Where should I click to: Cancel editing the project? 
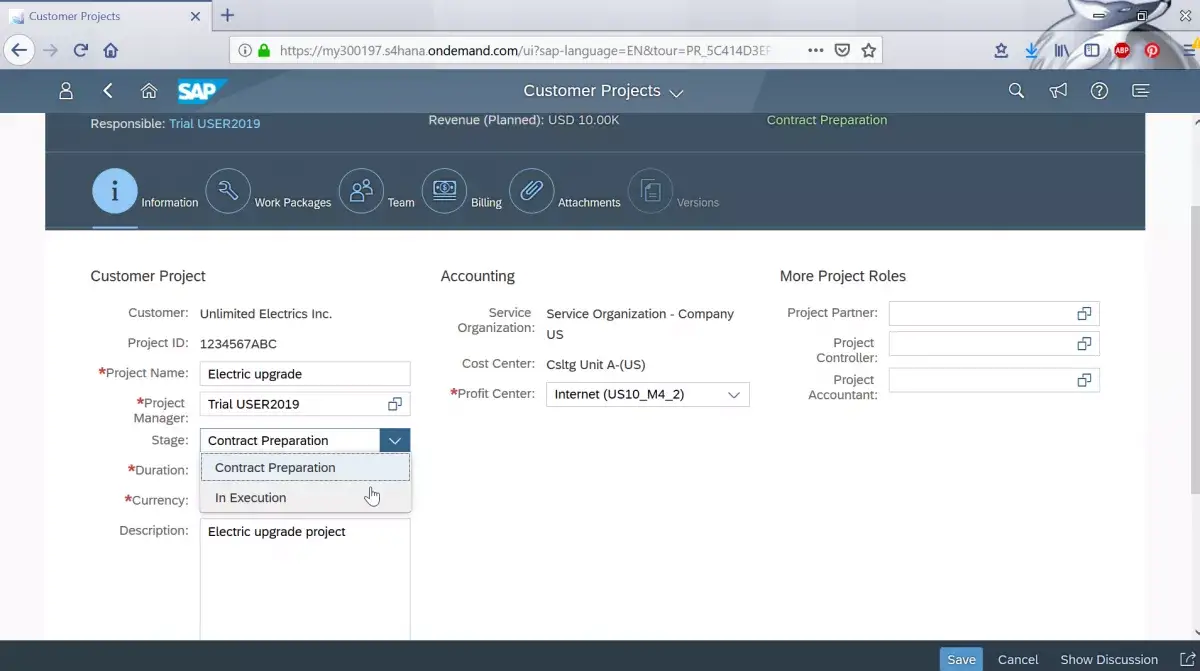[1018, 659]
